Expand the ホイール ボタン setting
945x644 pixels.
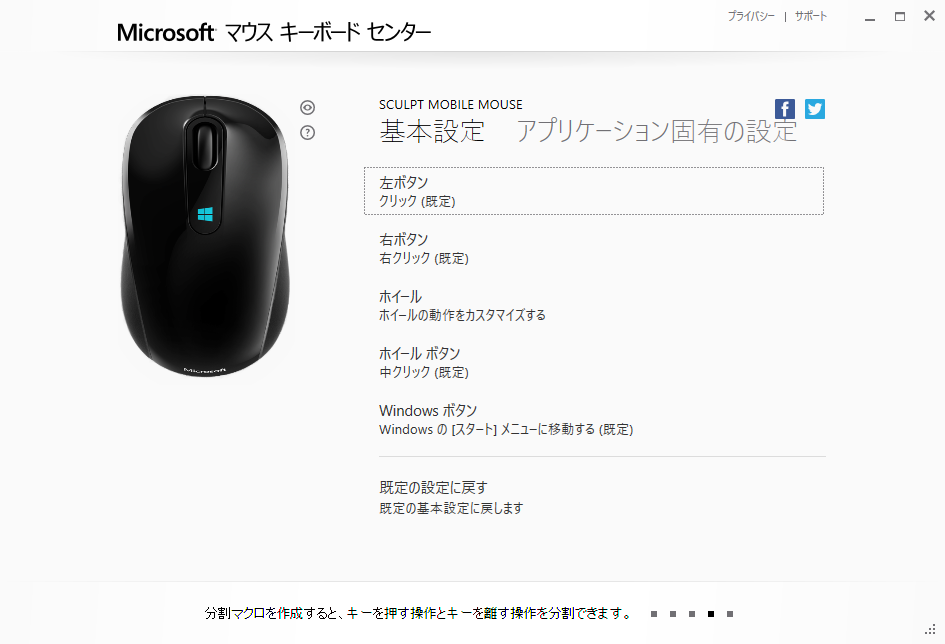coord(594,362)
